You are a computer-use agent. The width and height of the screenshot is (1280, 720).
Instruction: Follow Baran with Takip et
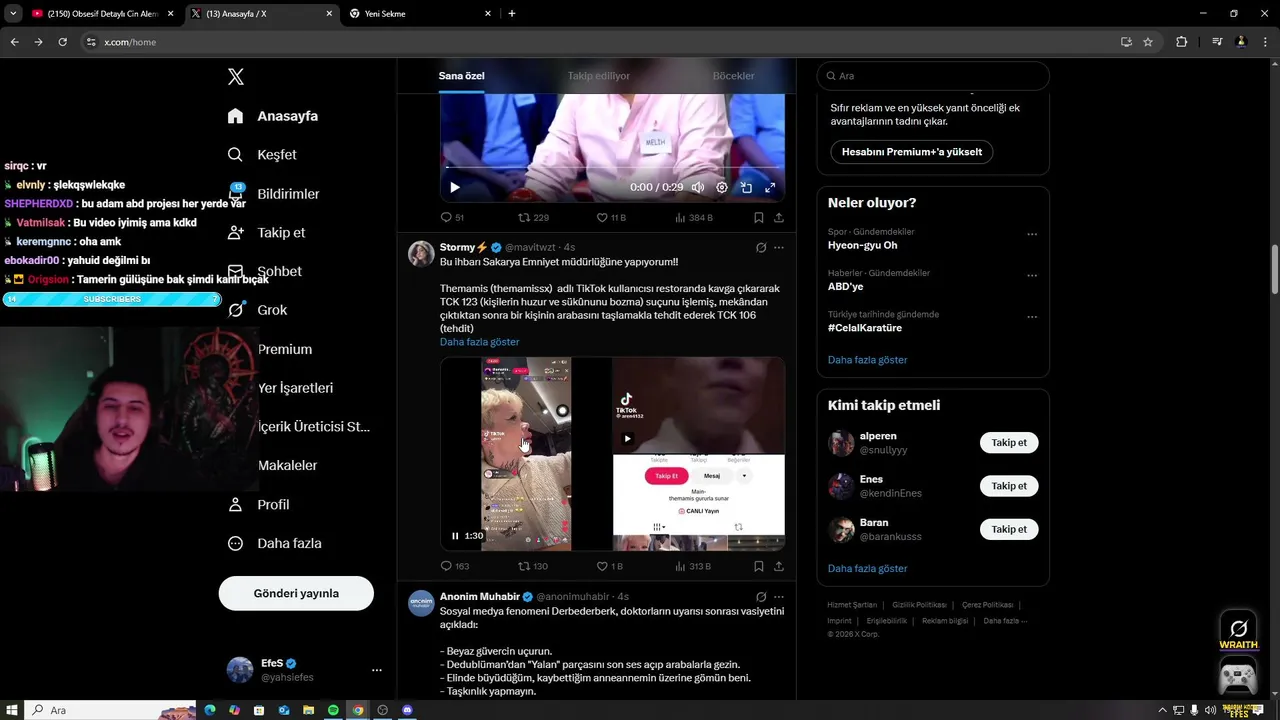[x=1009, y=529]
